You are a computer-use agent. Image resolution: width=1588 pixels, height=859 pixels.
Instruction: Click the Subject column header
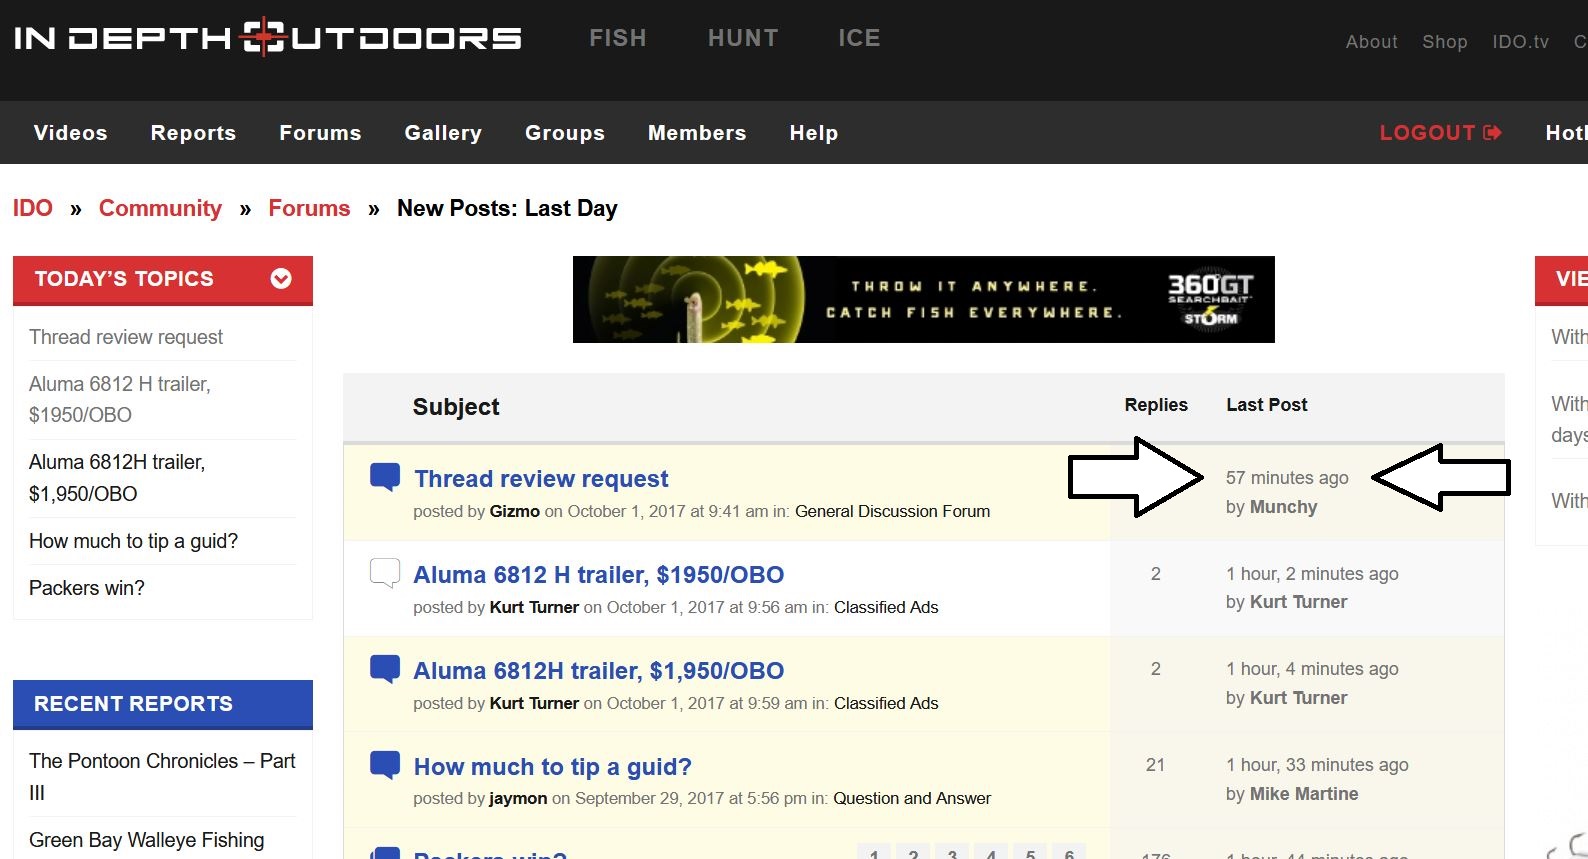pos(456,407)
